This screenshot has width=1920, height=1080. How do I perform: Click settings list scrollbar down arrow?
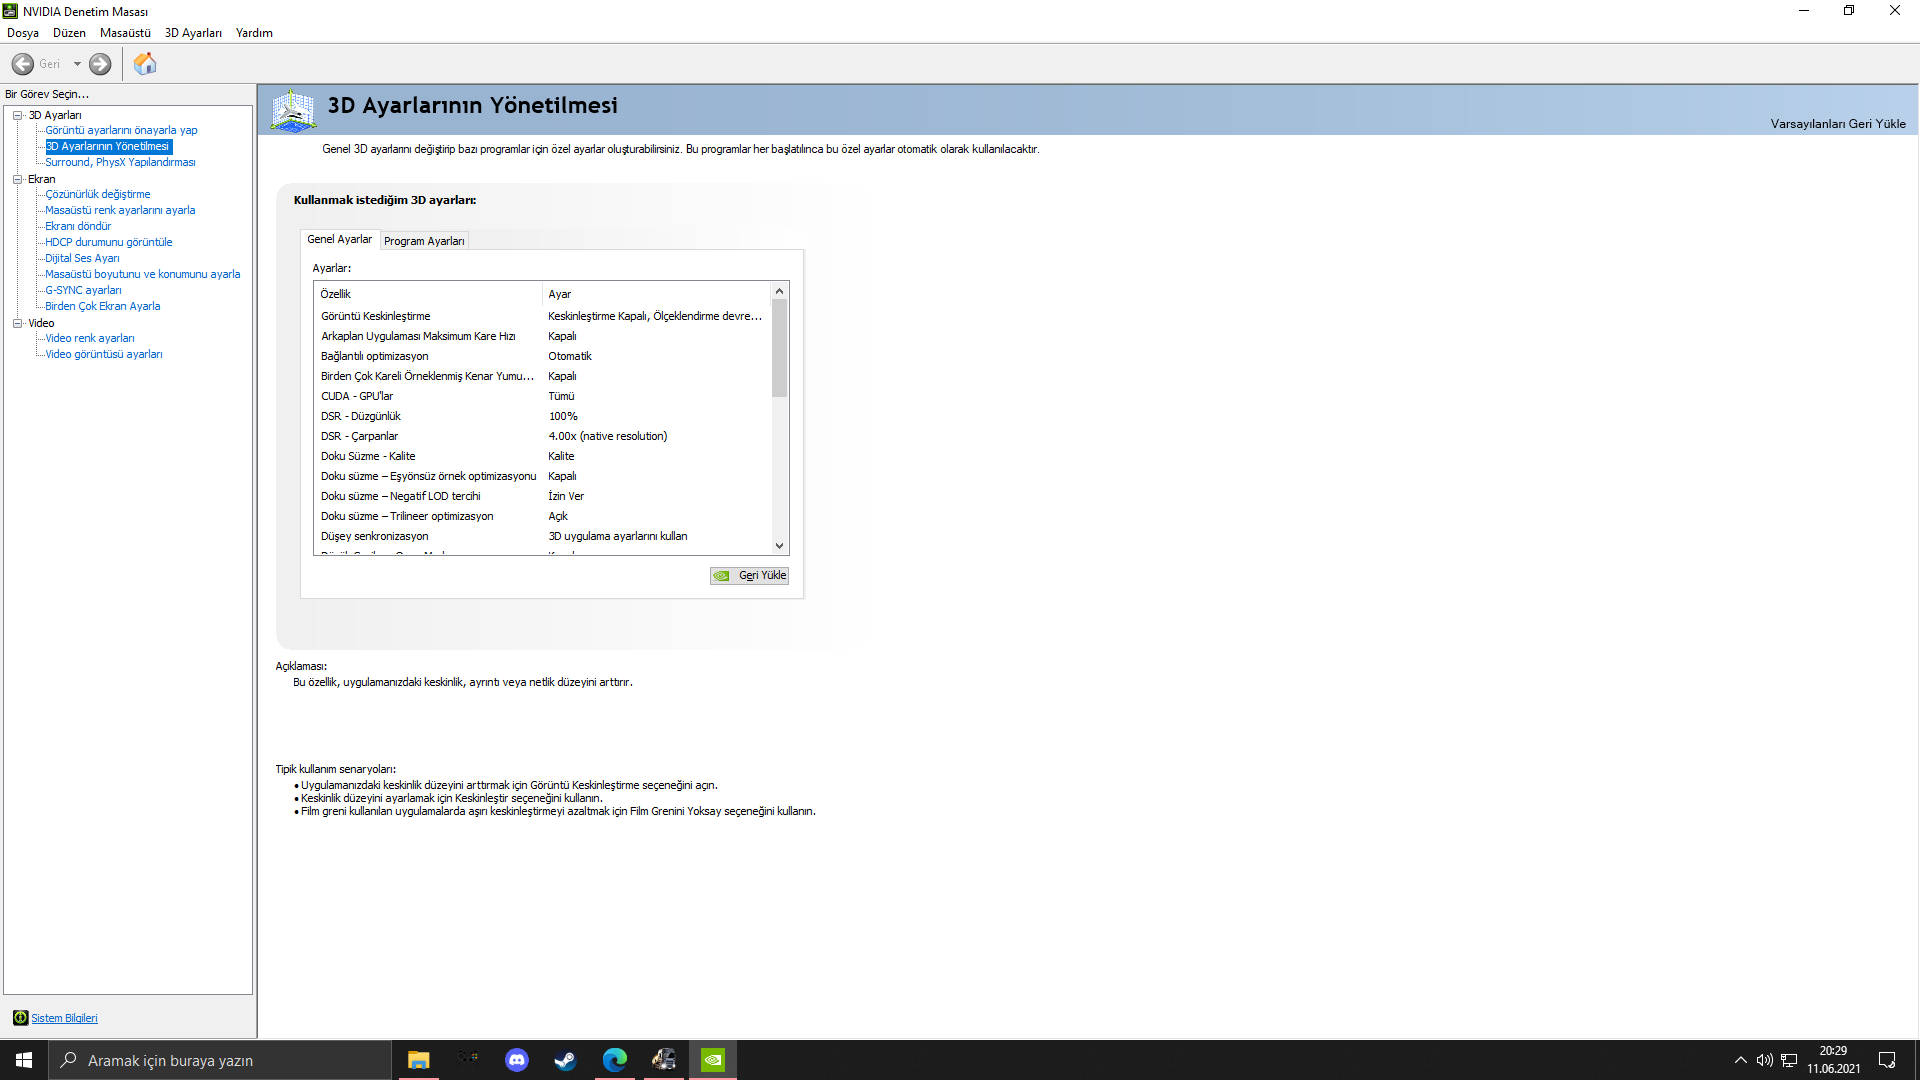tap(779, 546)
